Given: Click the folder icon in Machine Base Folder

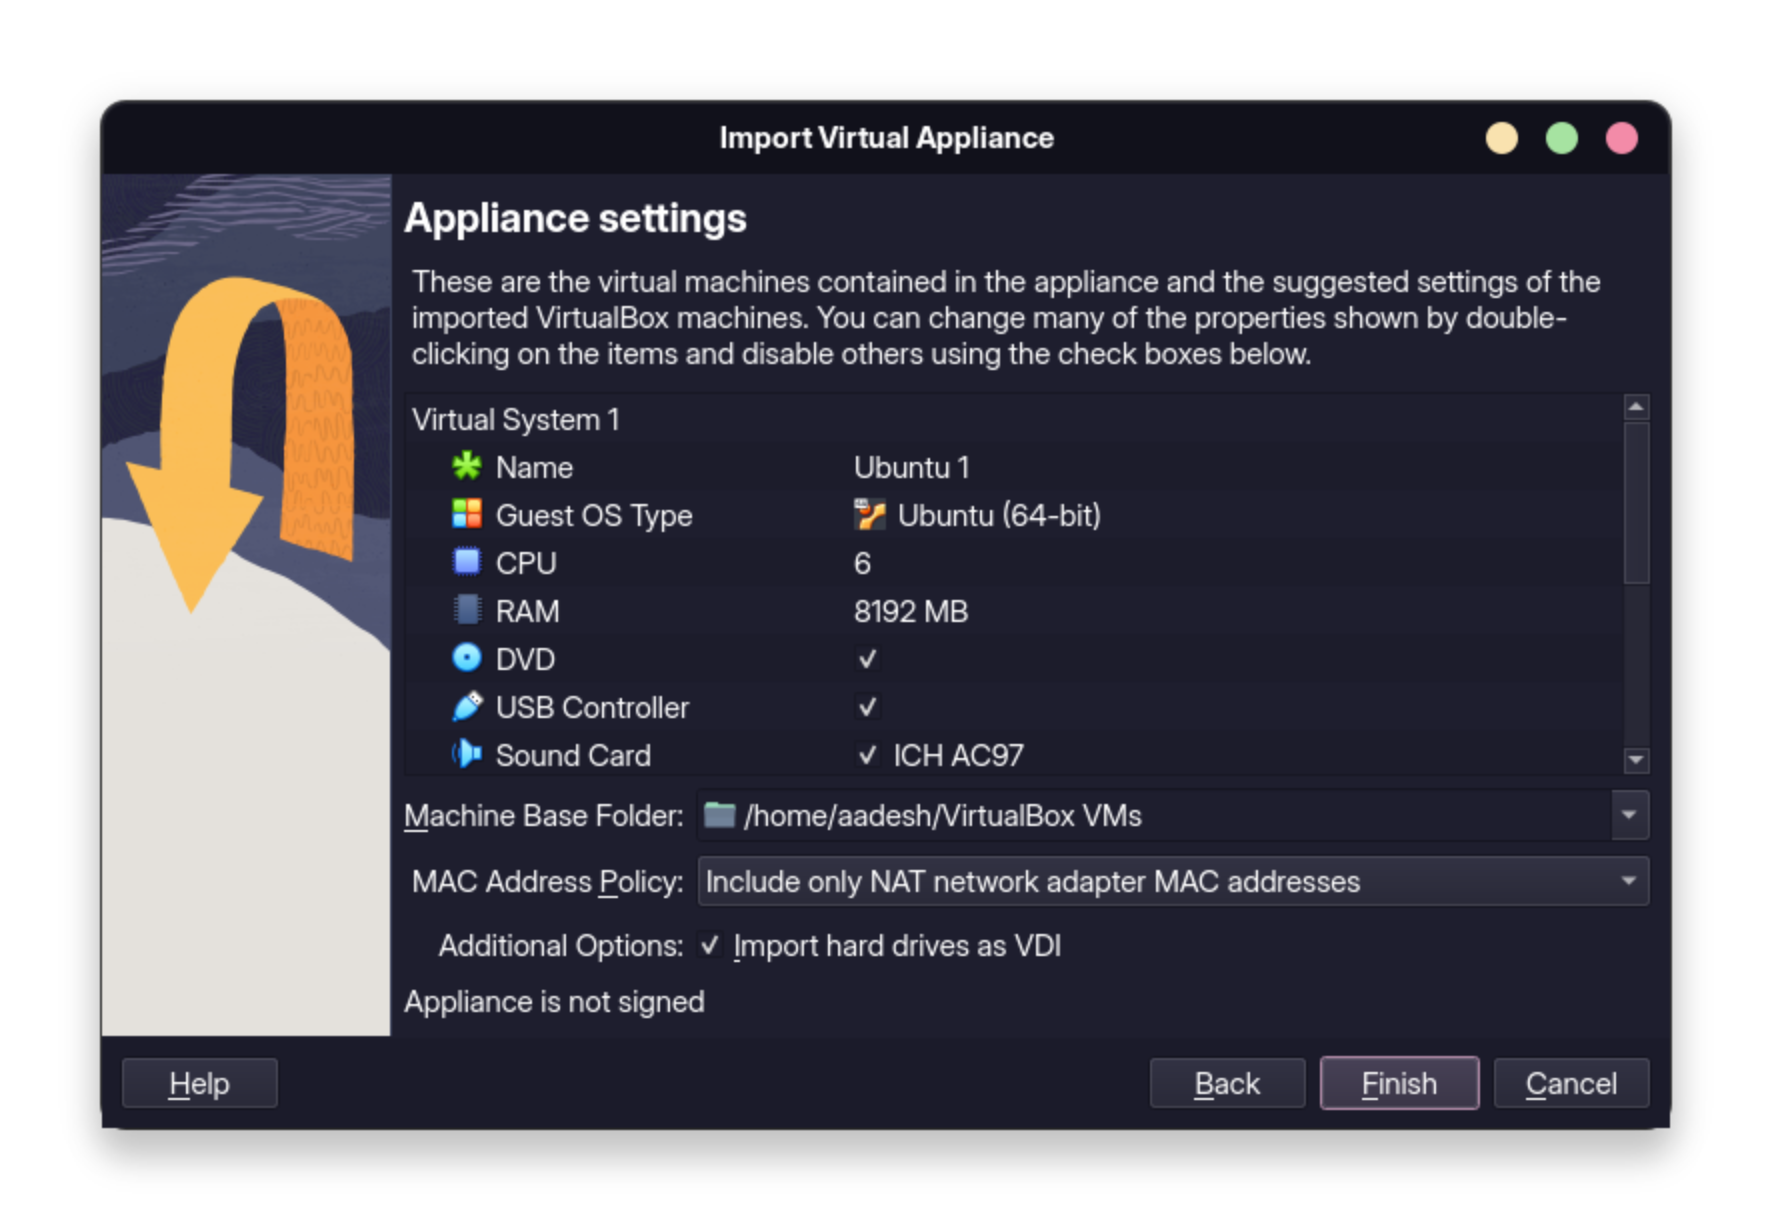Looking at the screenshot, I should pyautogui.click(x=718, y=815).
